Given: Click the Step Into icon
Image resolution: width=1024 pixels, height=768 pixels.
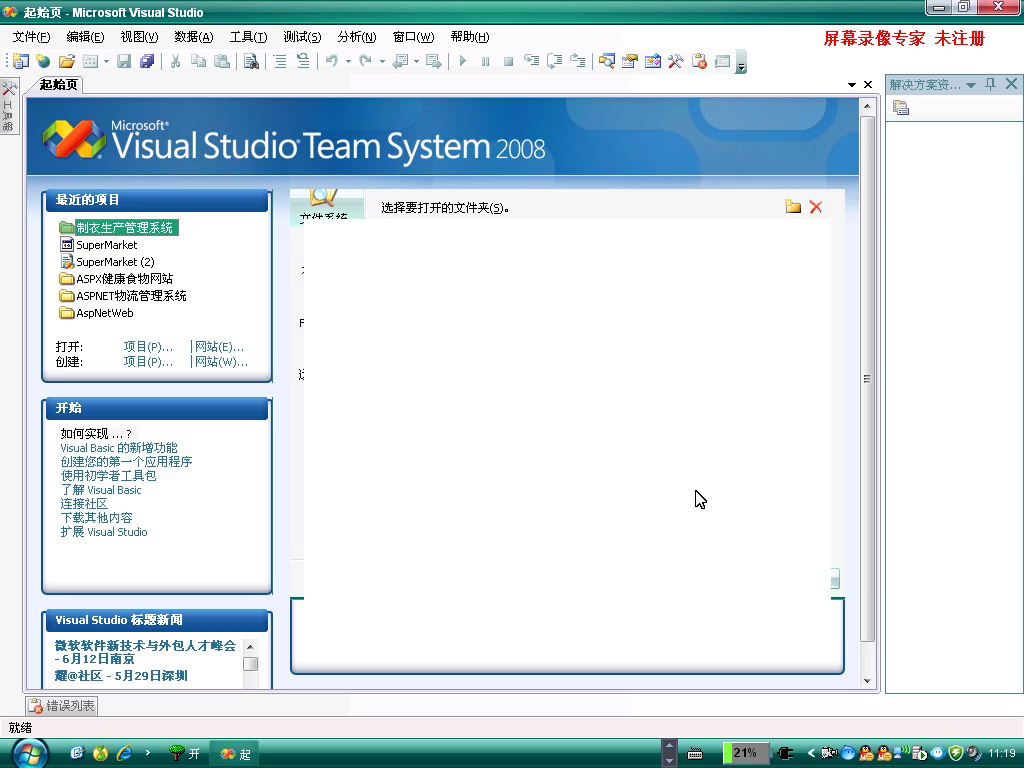Looking at the screenshot, I should (532, 61).
